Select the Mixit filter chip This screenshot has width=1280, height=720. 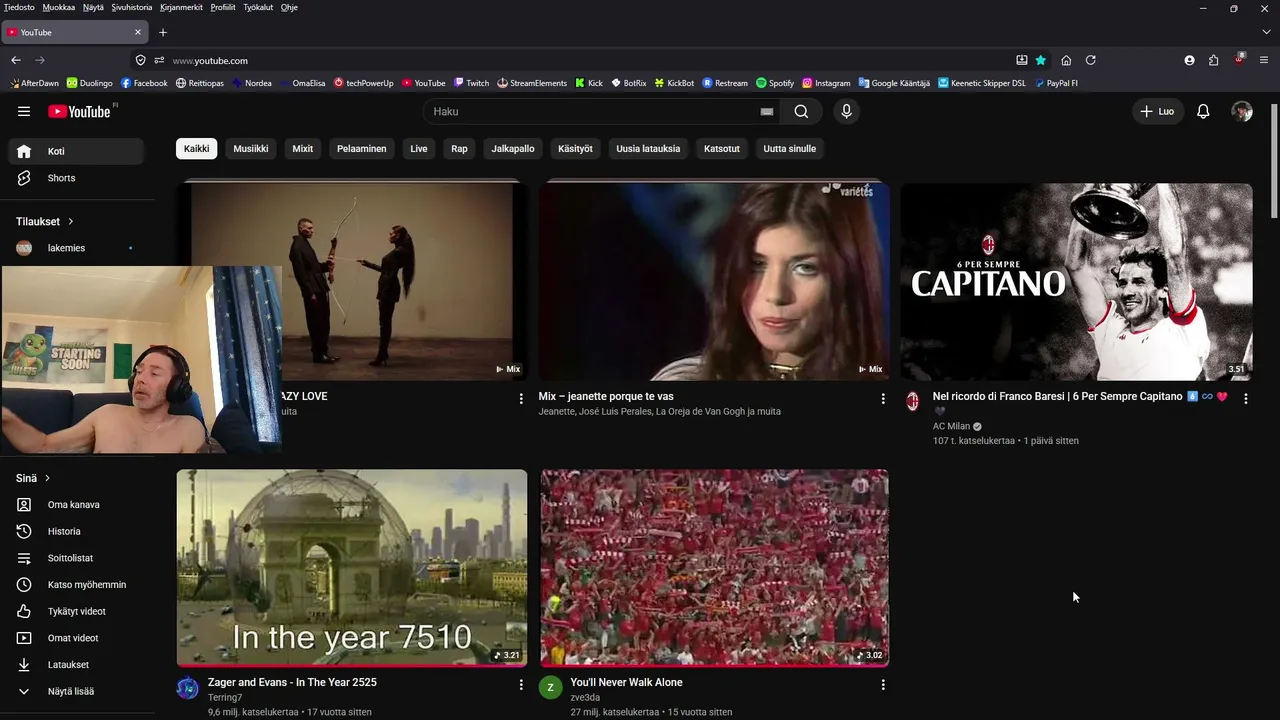303,149
